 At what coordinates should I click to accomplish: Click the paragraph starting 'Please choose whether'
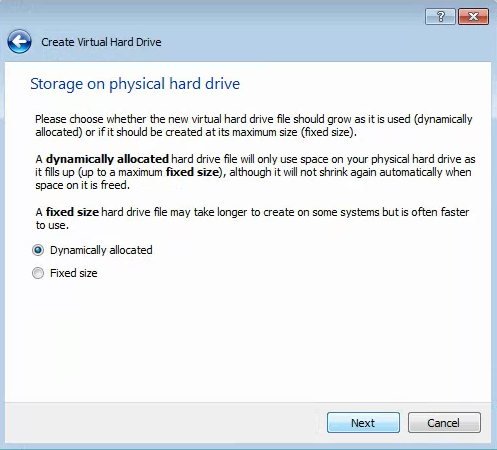(254, 126)
